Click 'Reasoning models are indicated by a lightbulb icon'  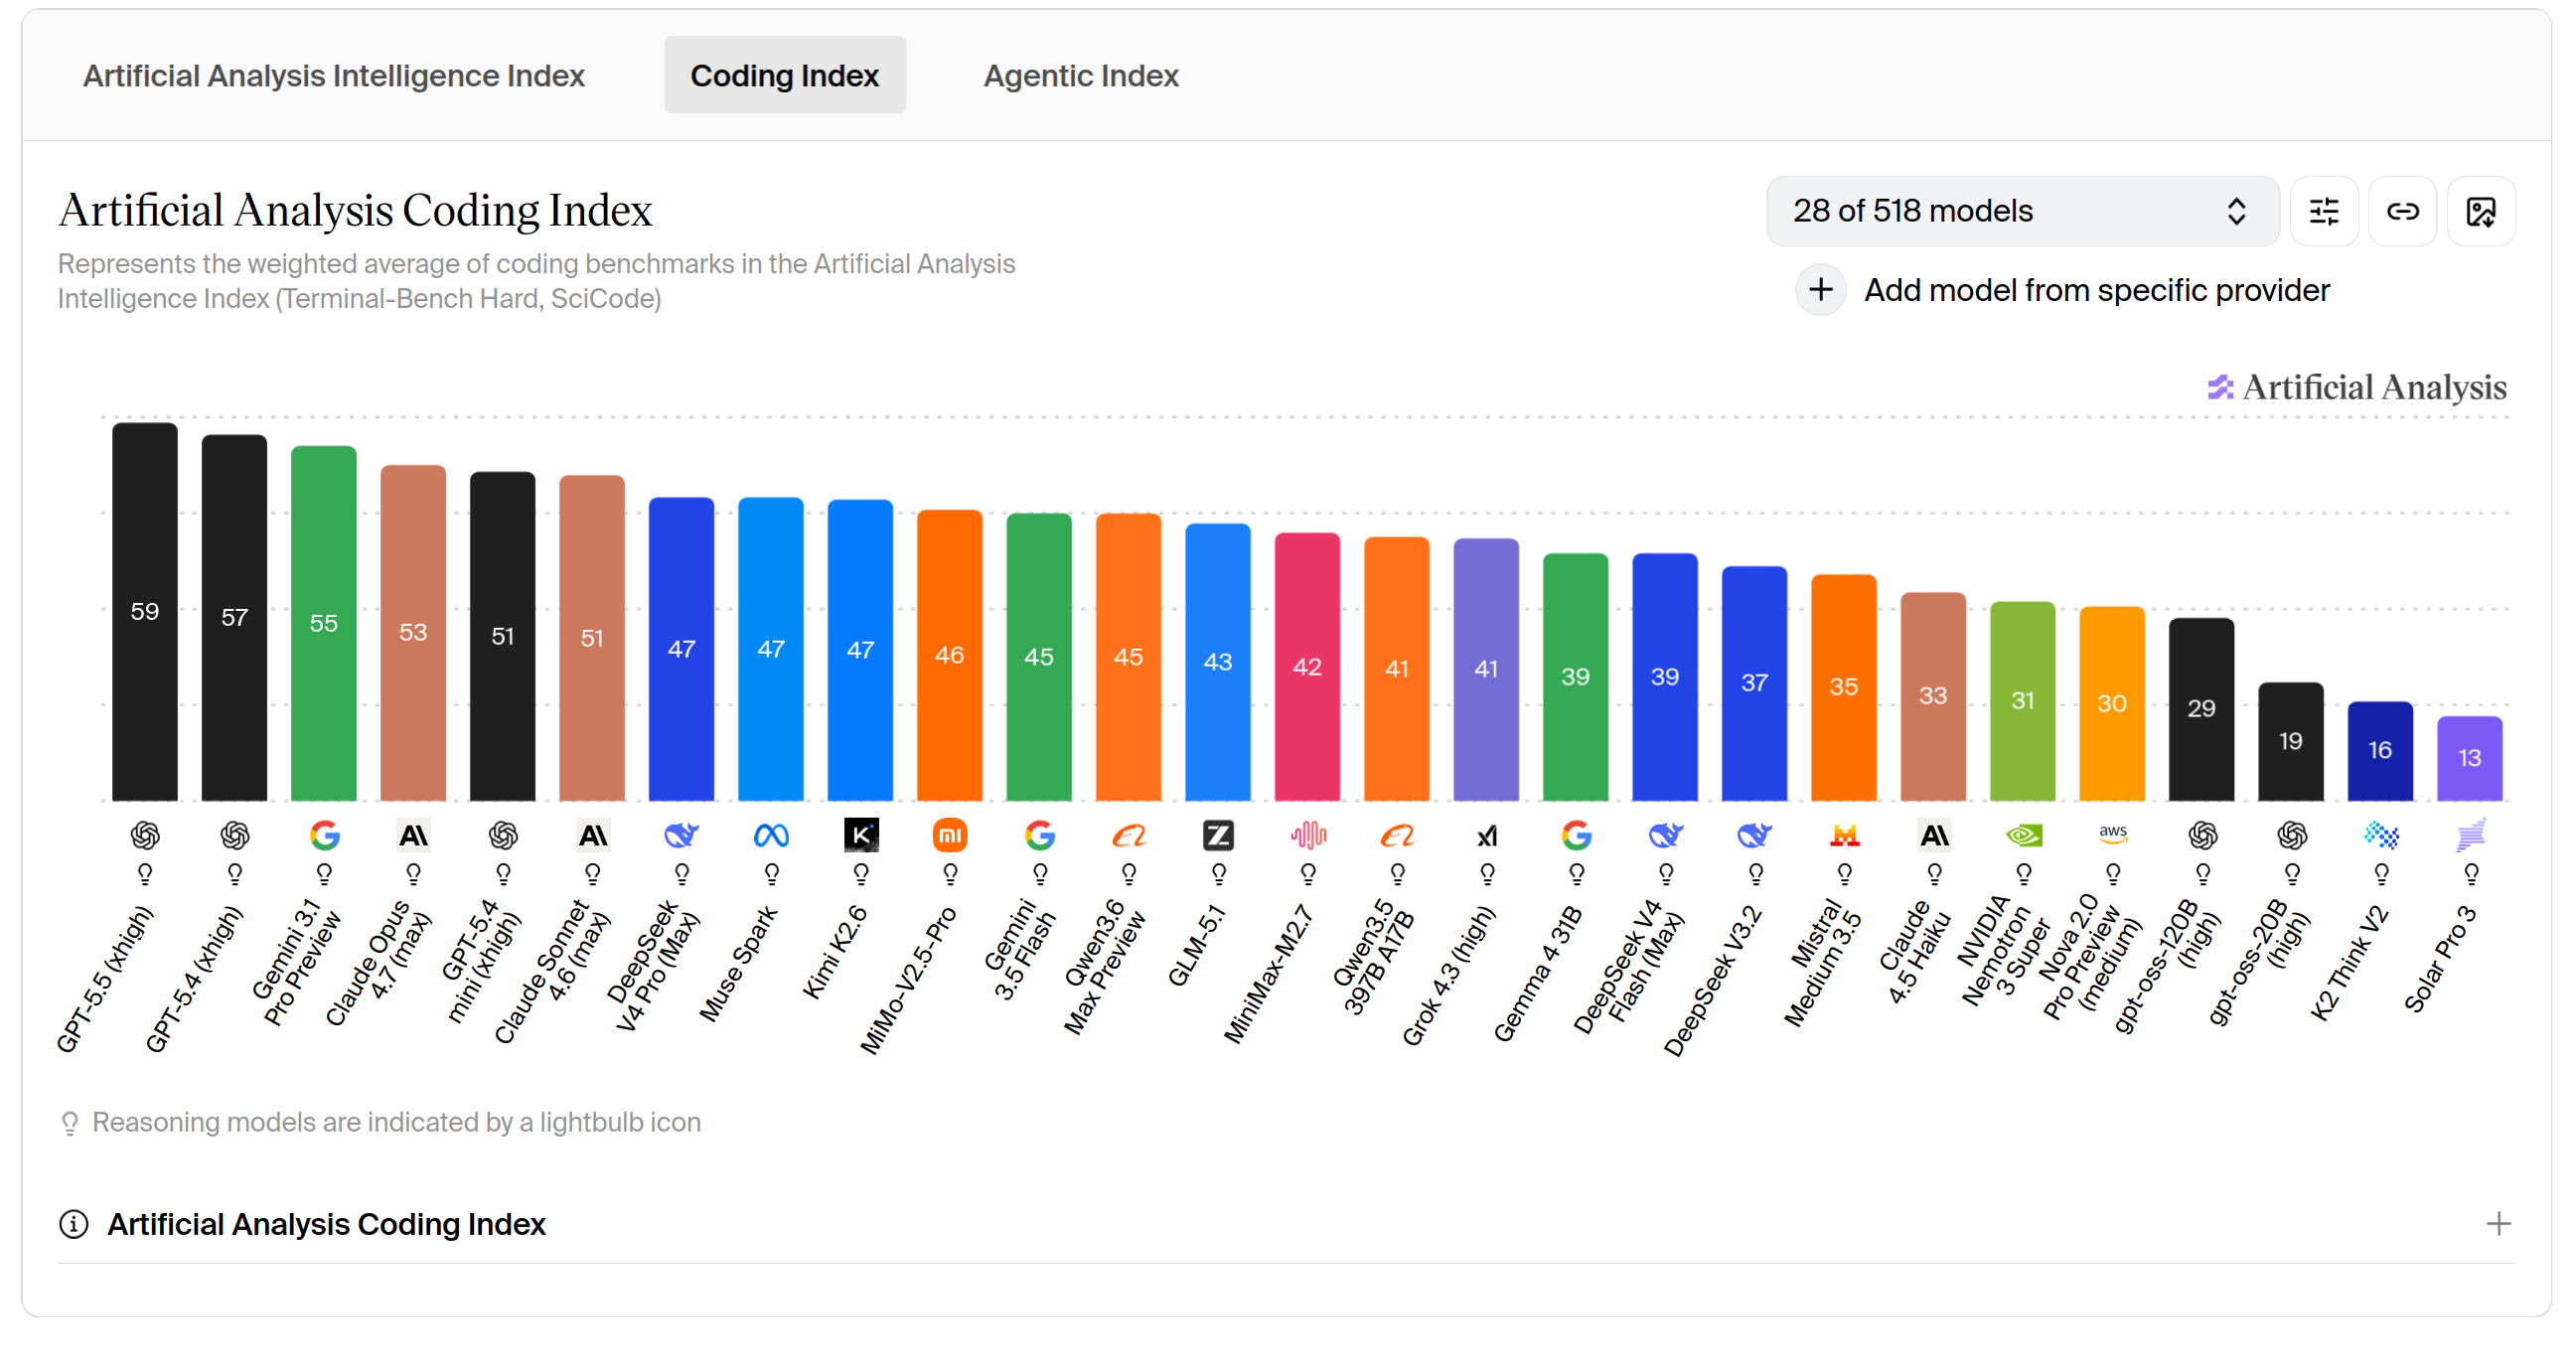pos(396,1122)
